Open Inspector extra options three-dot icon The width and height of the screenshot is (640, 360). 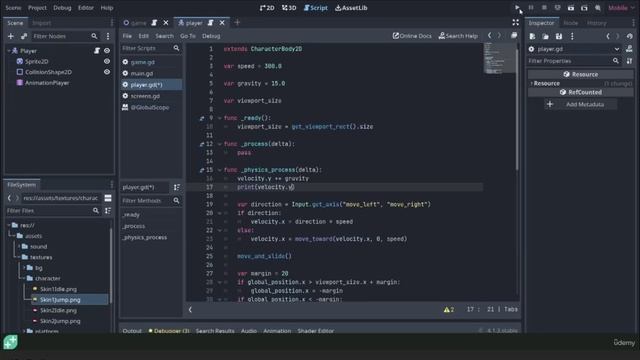point(572,36)
